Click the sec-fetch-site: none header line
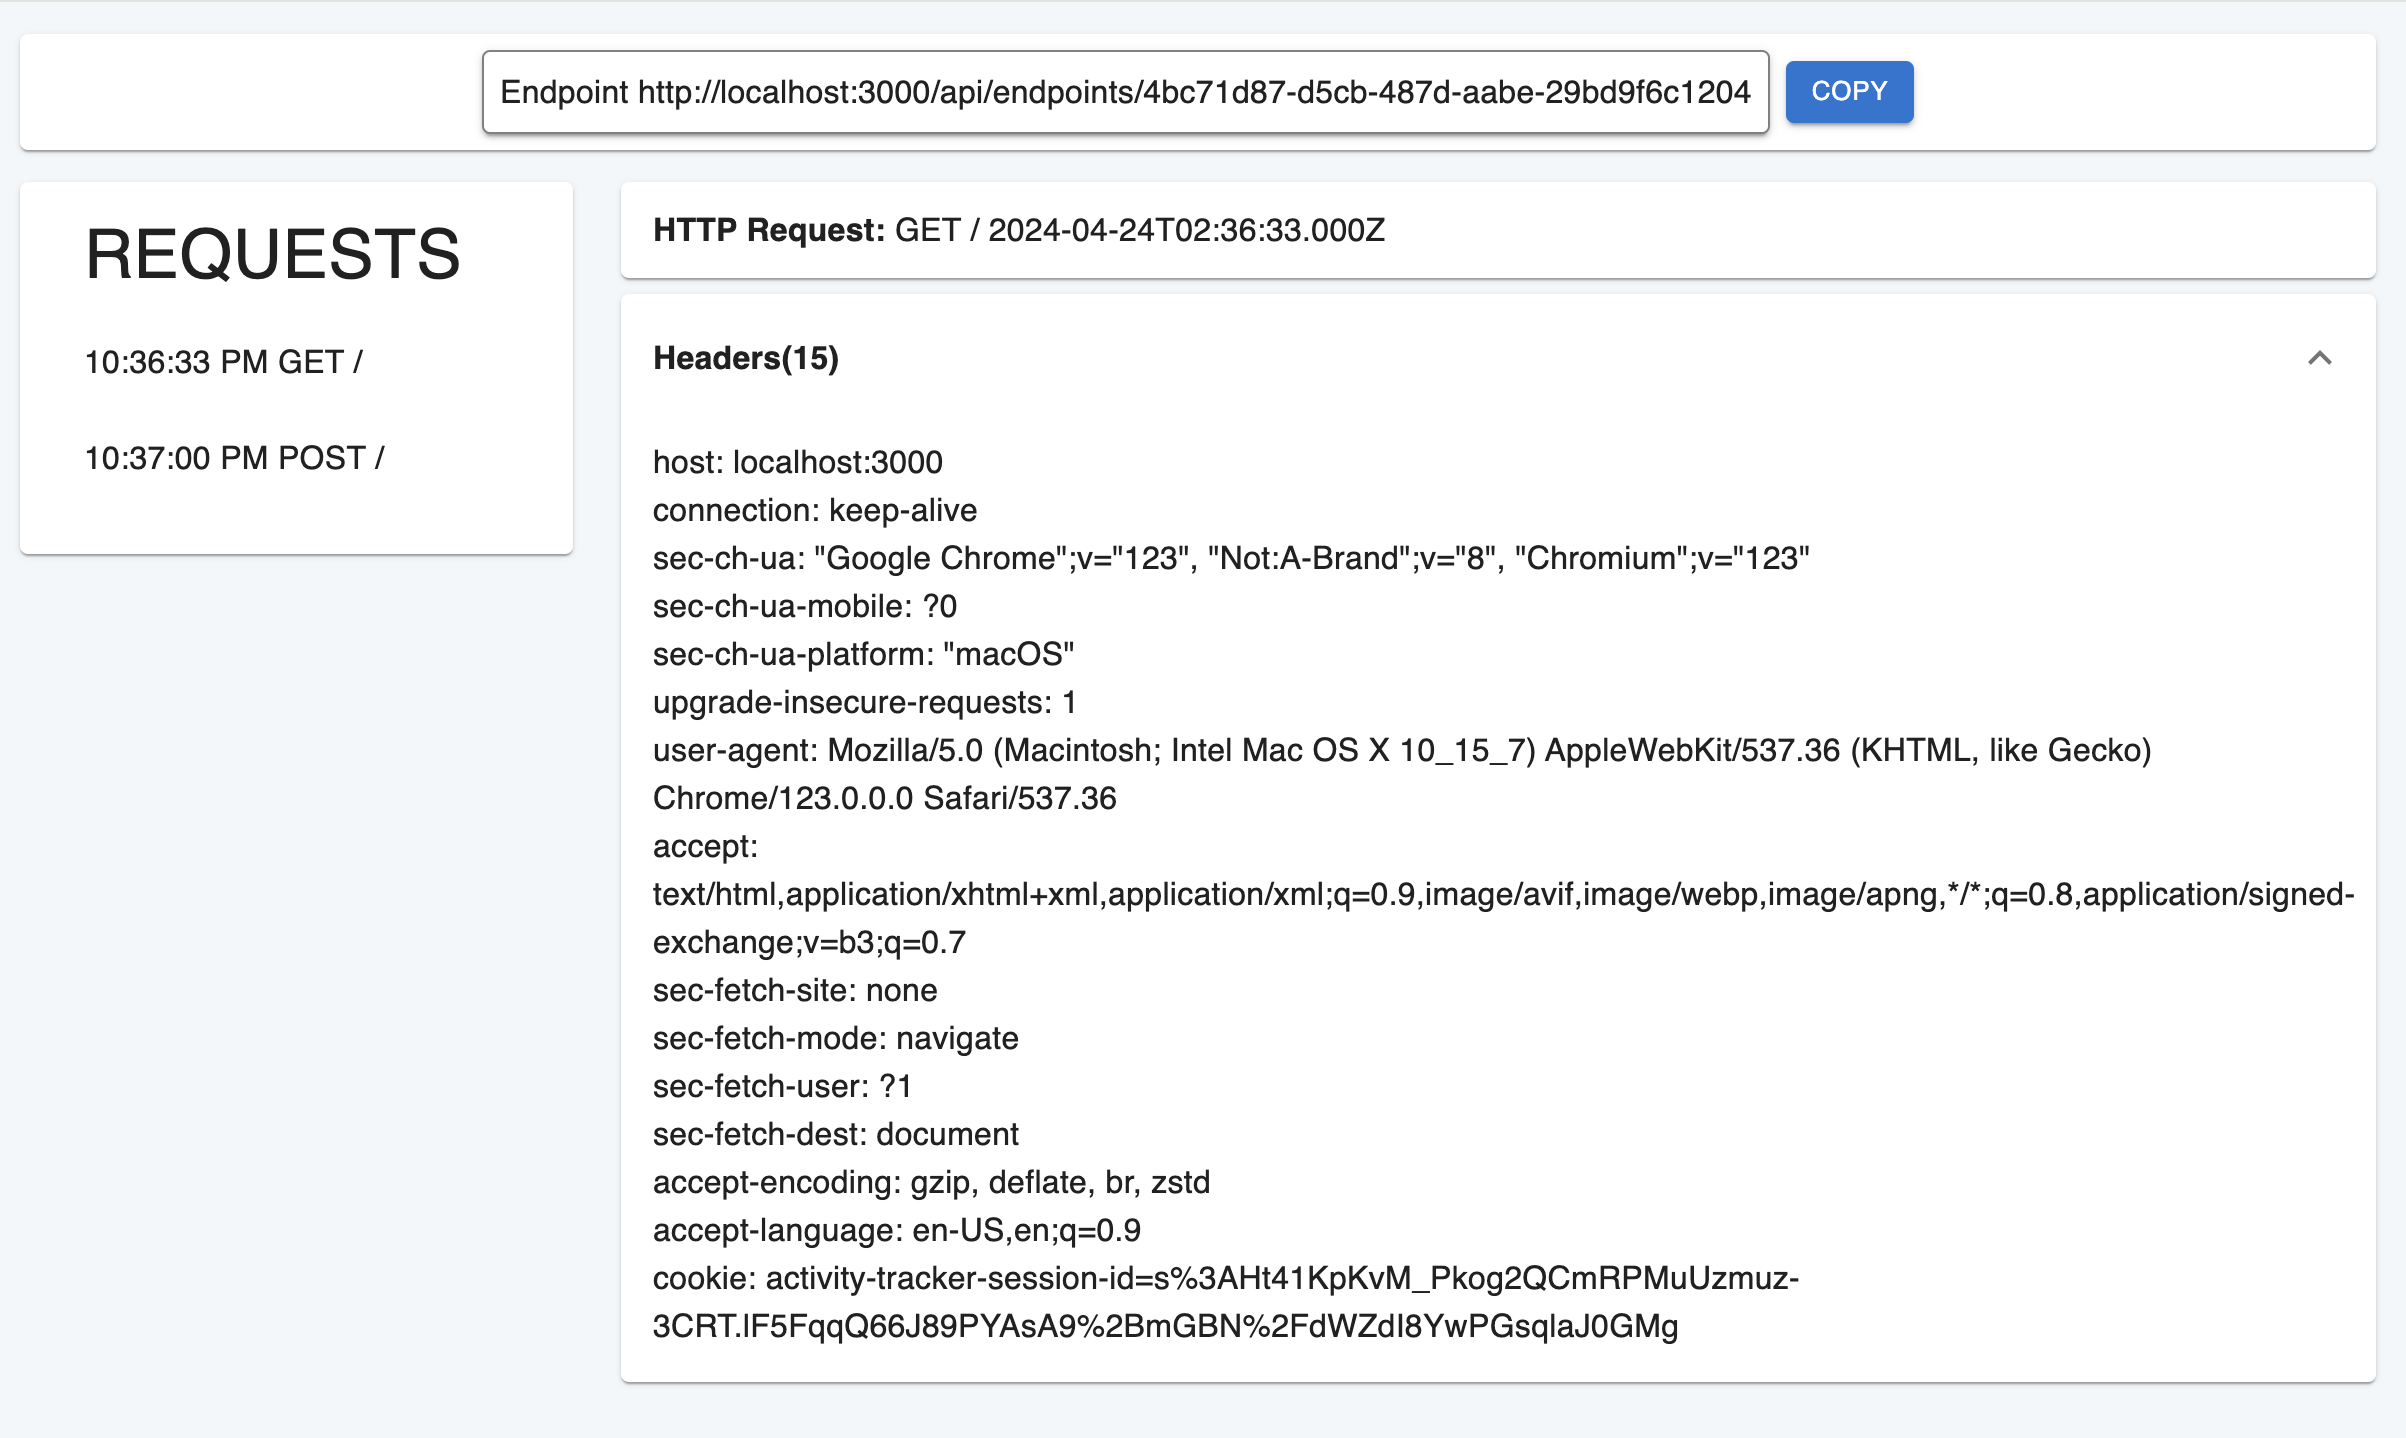Image resolution: width=2406 pixels, height=1438 pixels. [795, 990]
